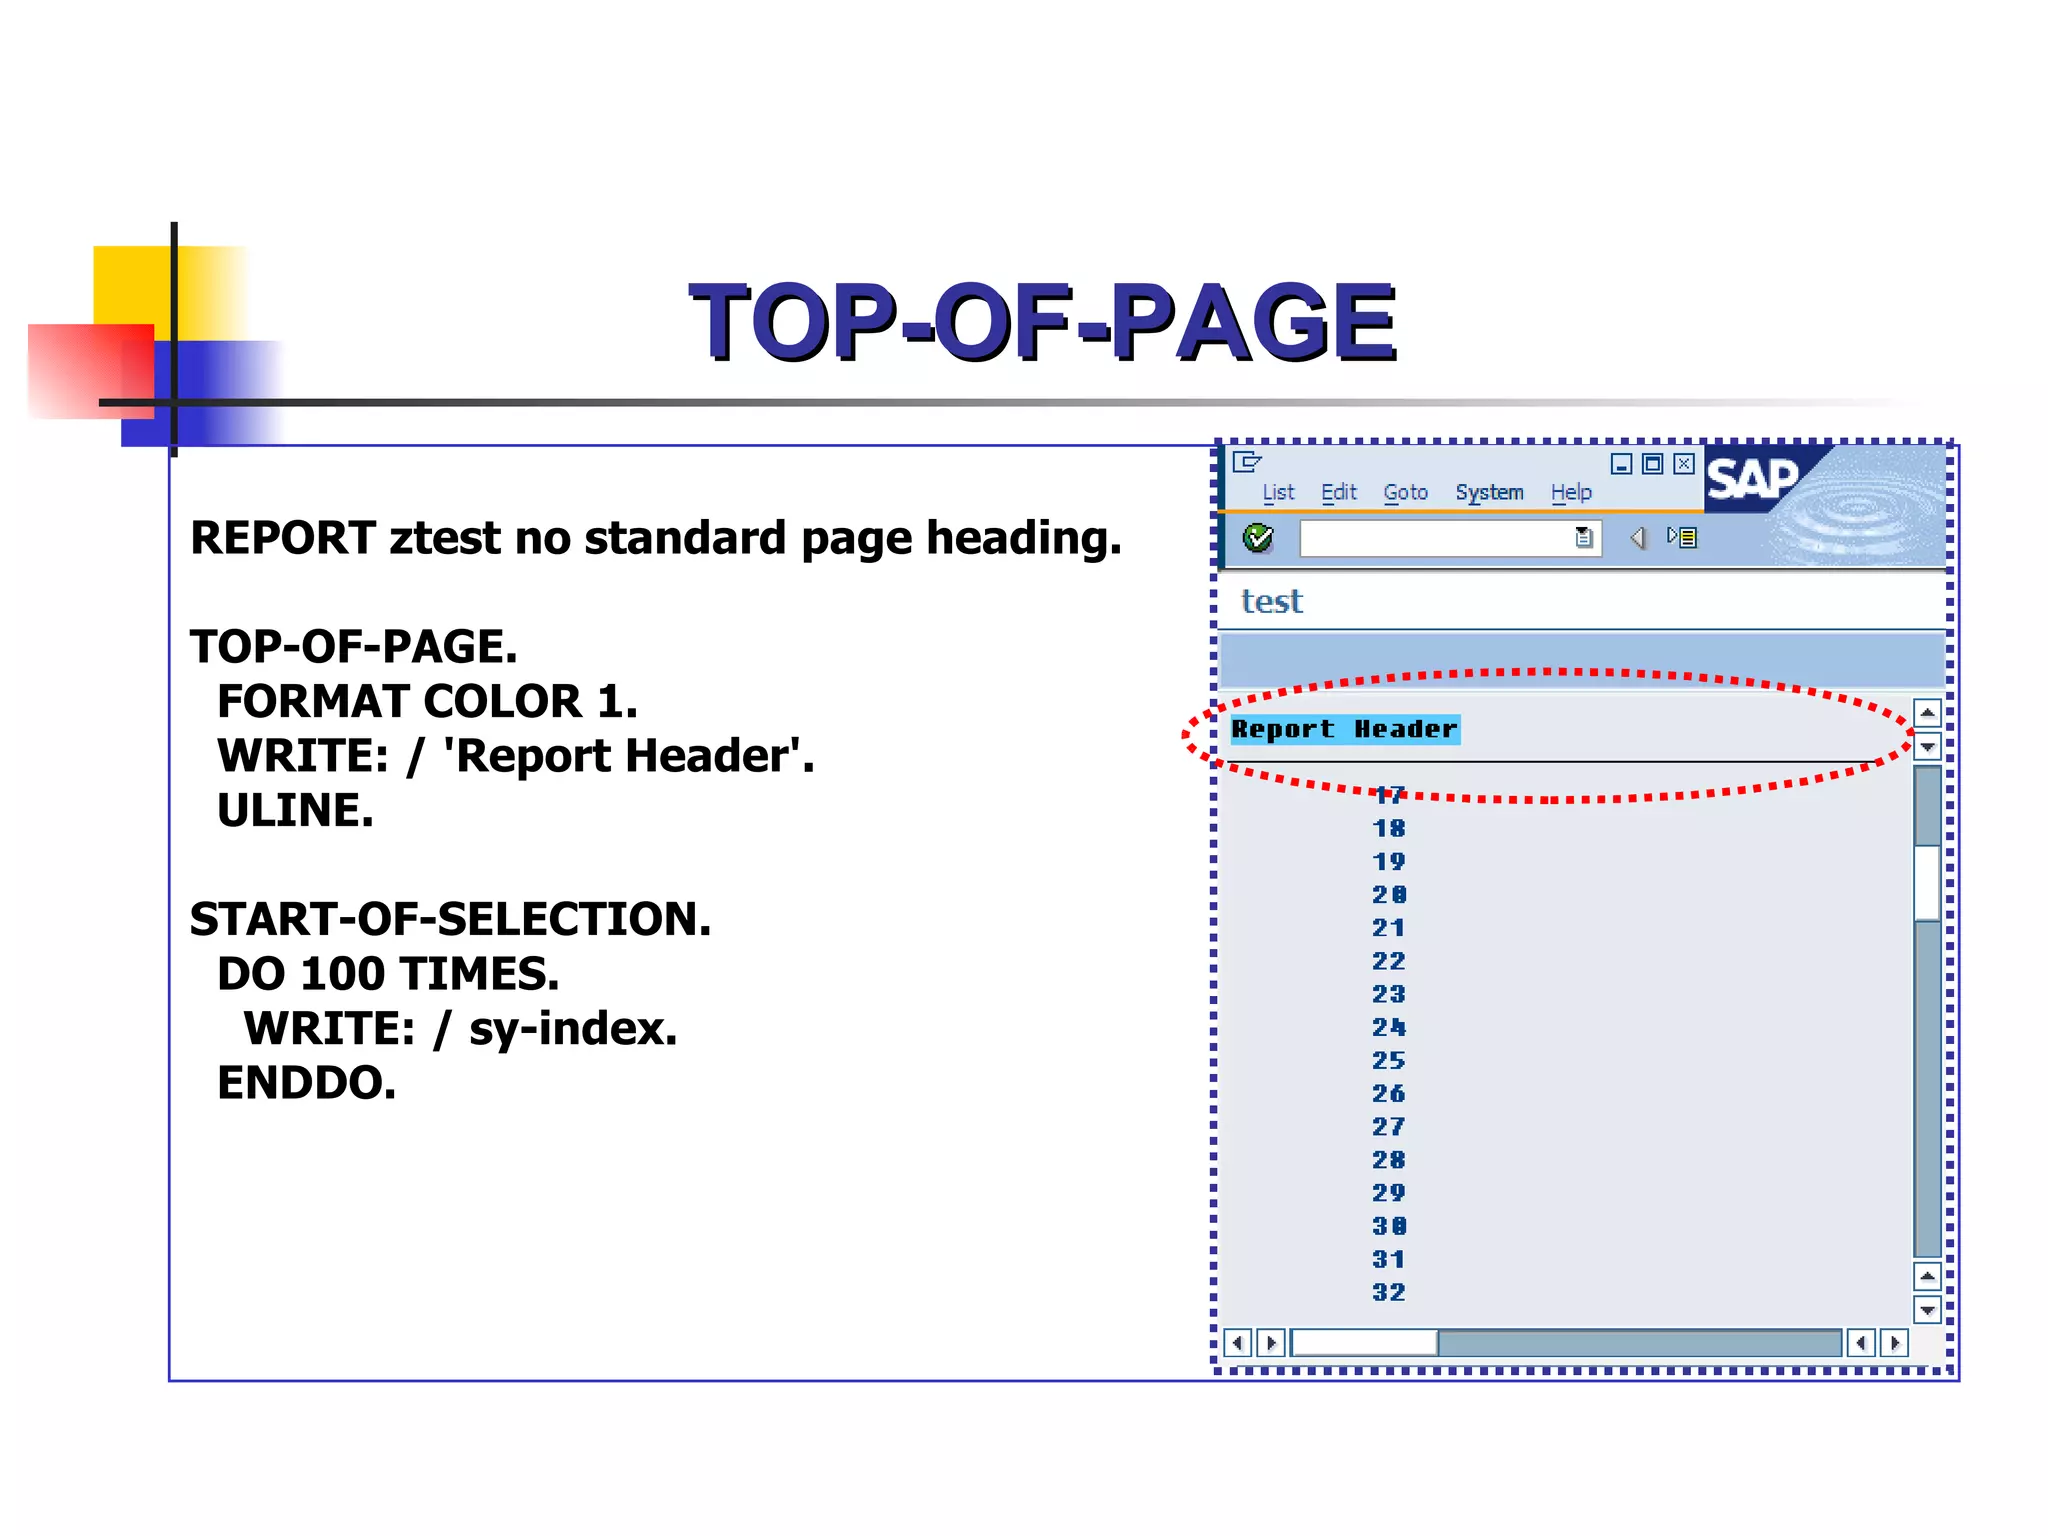
Task: Select list line '18'
Action: [1389, 828]
